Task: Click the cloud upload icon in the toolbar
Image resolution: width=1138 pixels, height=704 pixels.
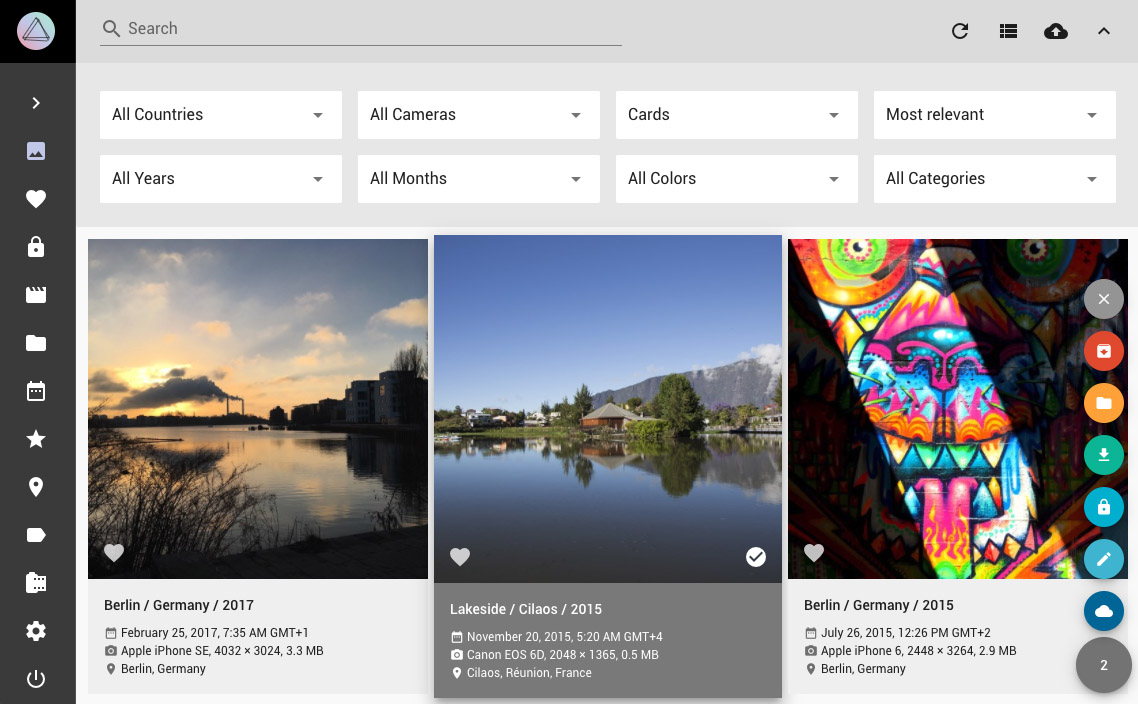Action: (x=1055, y=31)
